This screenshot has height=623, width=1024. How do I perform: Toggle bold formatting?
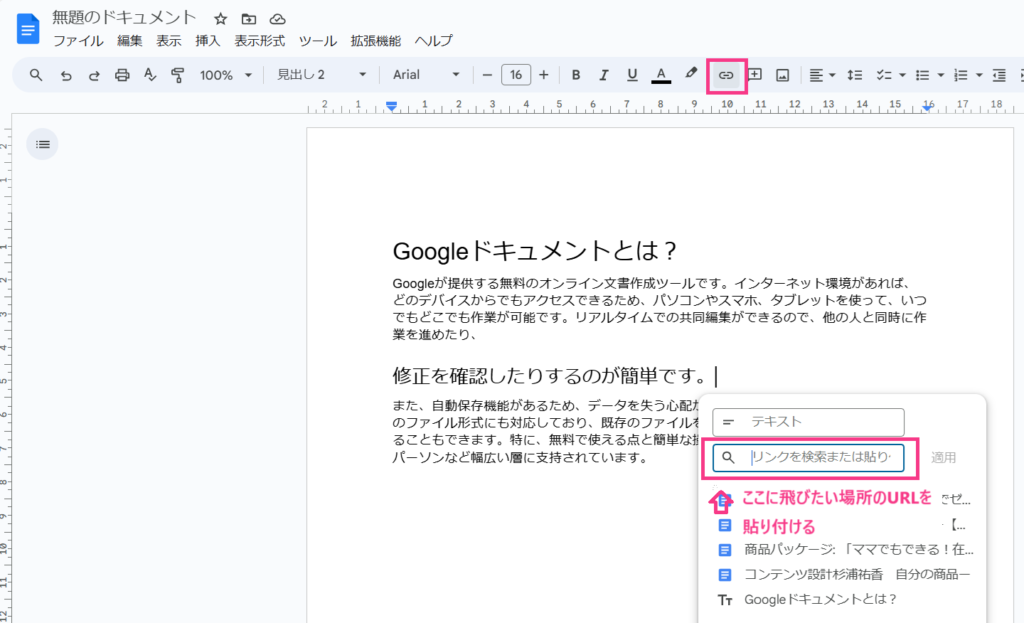click(x=576, y=75)
